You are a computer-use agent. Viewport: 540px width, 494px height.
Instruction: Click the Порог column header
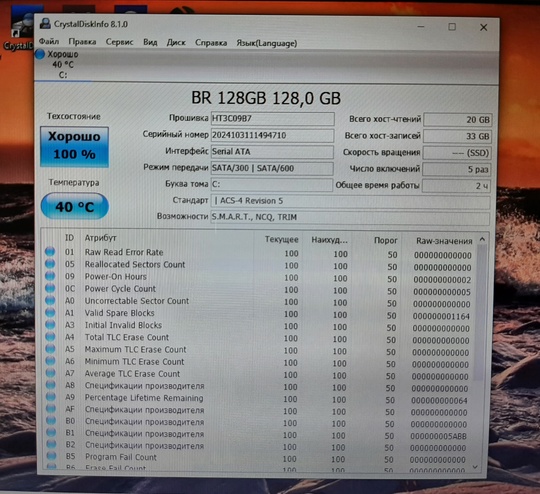pyautogui.click(x=385, y=240)
